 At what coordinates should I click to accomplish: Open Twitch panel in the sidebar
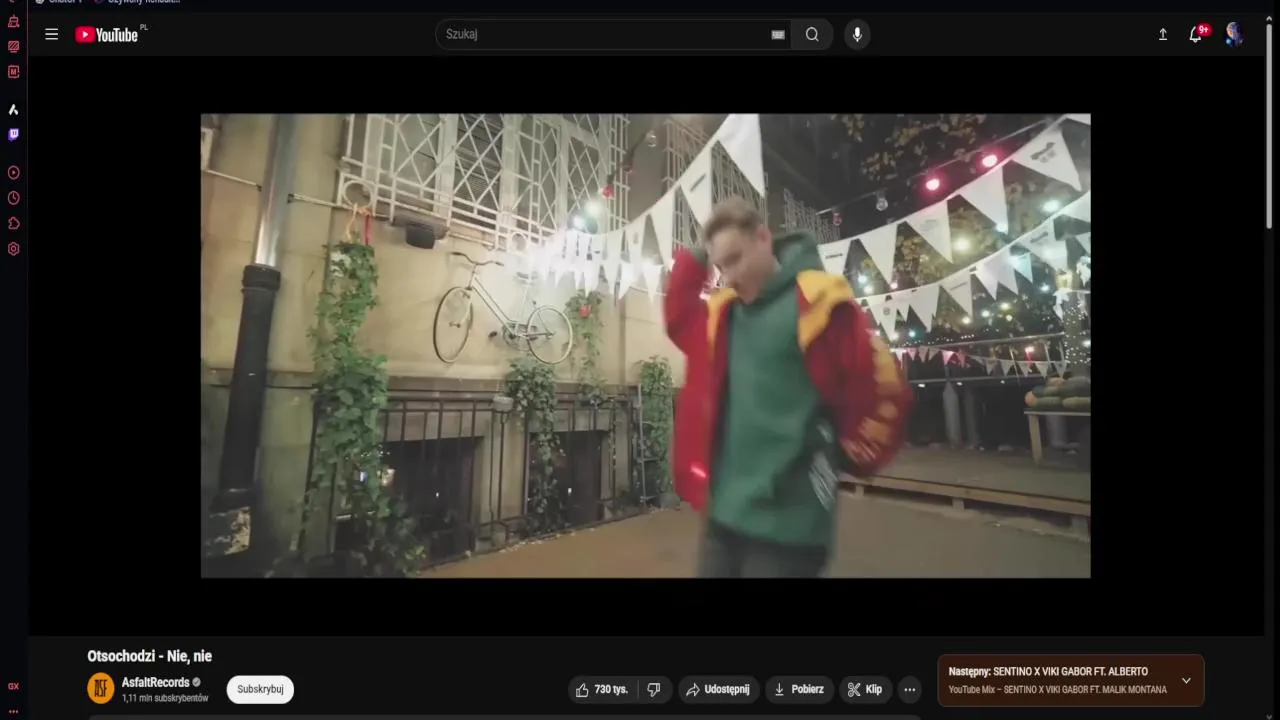13,134
